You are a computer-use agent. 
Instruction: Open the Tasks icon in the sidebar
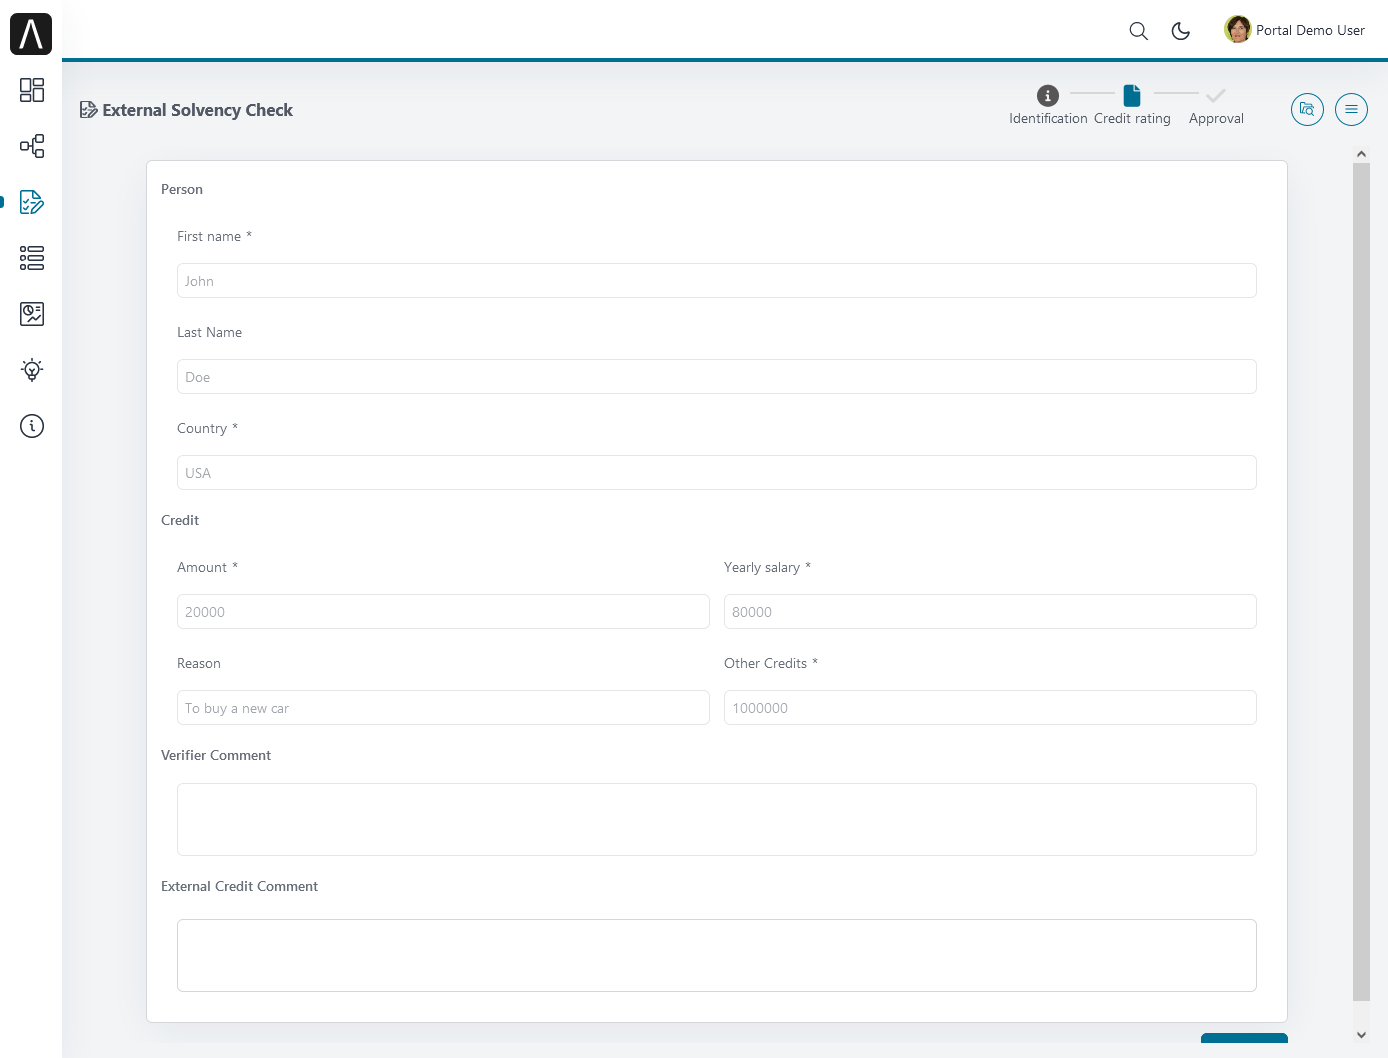tap(32, 202)
